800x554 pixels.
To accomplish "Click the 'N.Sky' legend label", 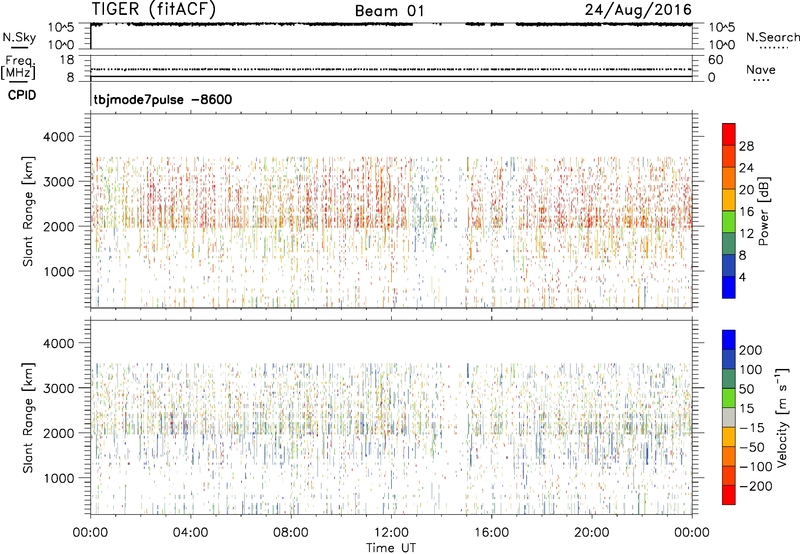I will (x=19, y=37).
